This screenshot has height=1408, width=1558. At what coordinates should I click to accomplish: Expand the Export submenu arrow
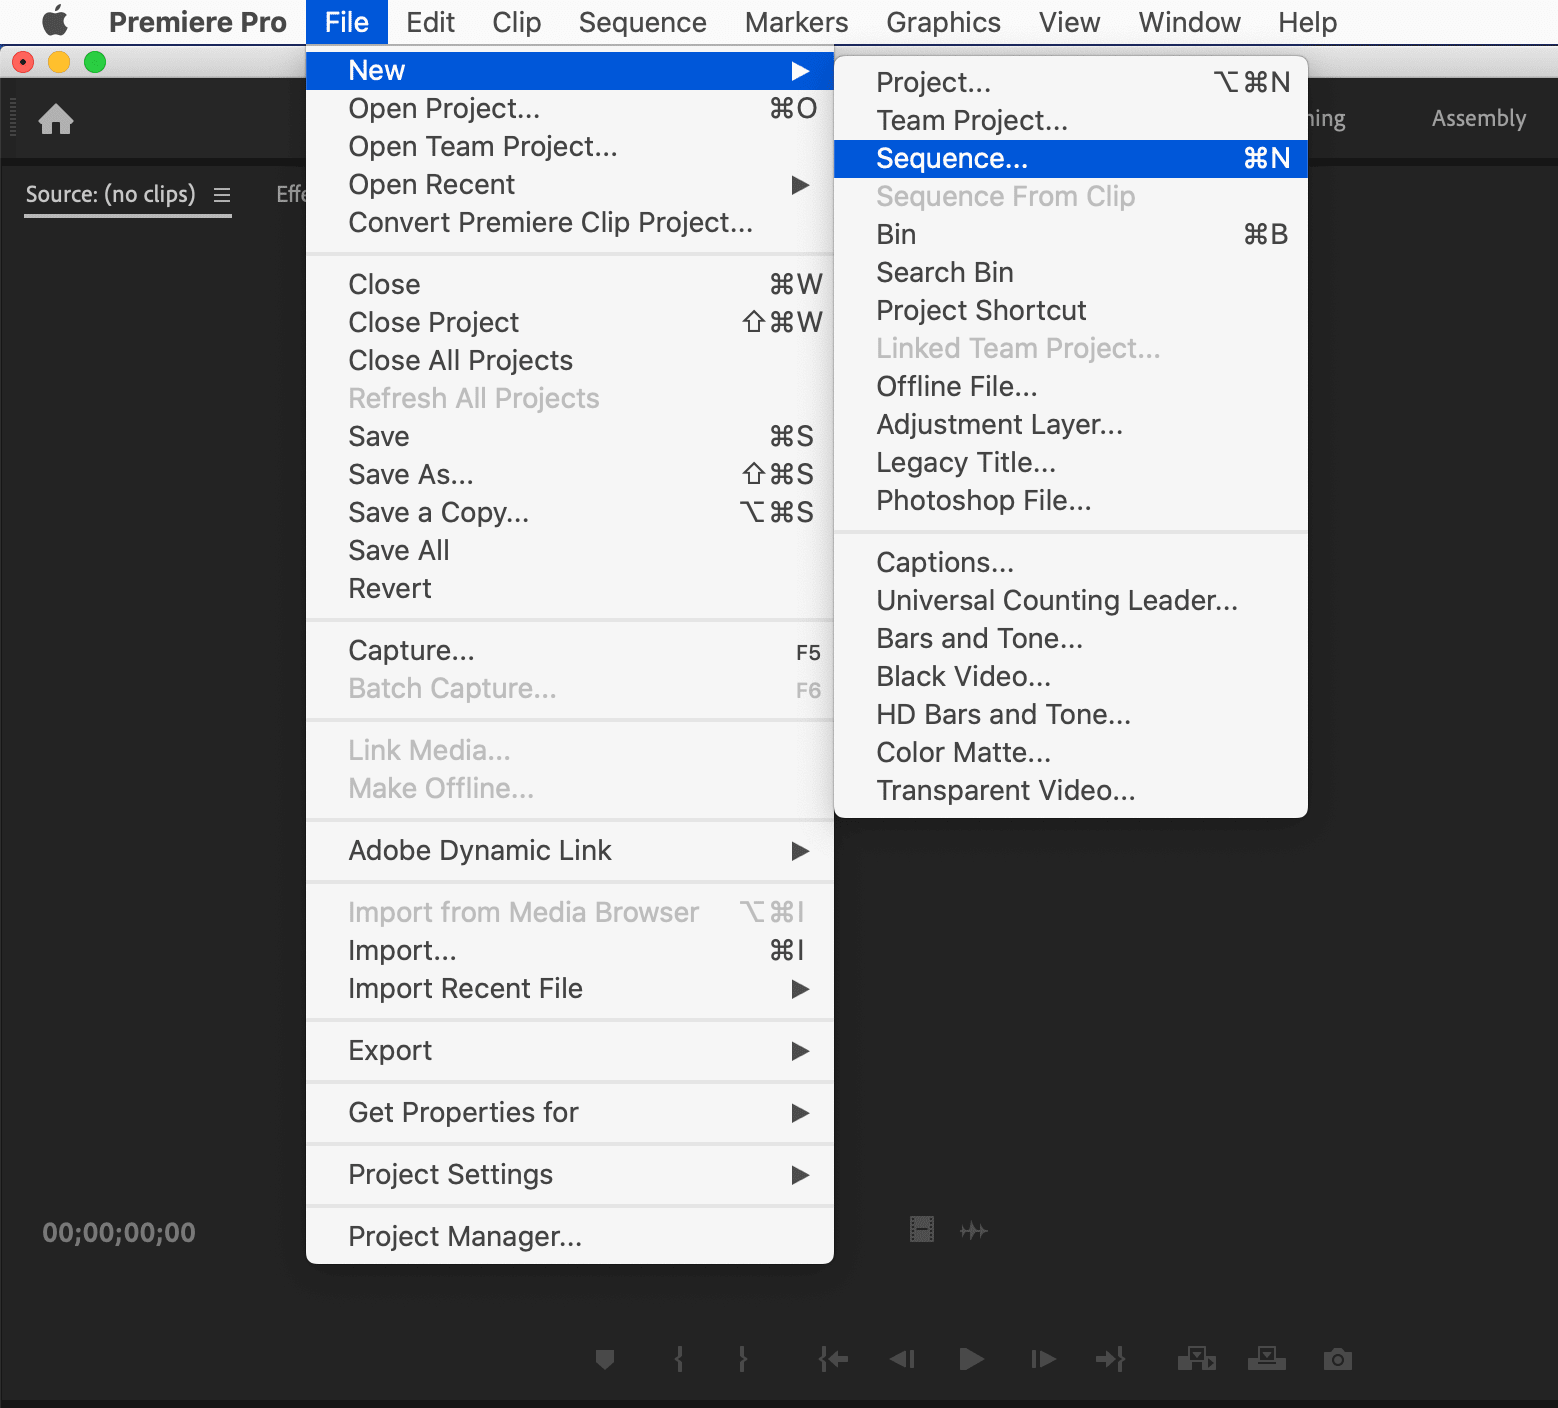pyautogui.click(x=800, y=1051)
